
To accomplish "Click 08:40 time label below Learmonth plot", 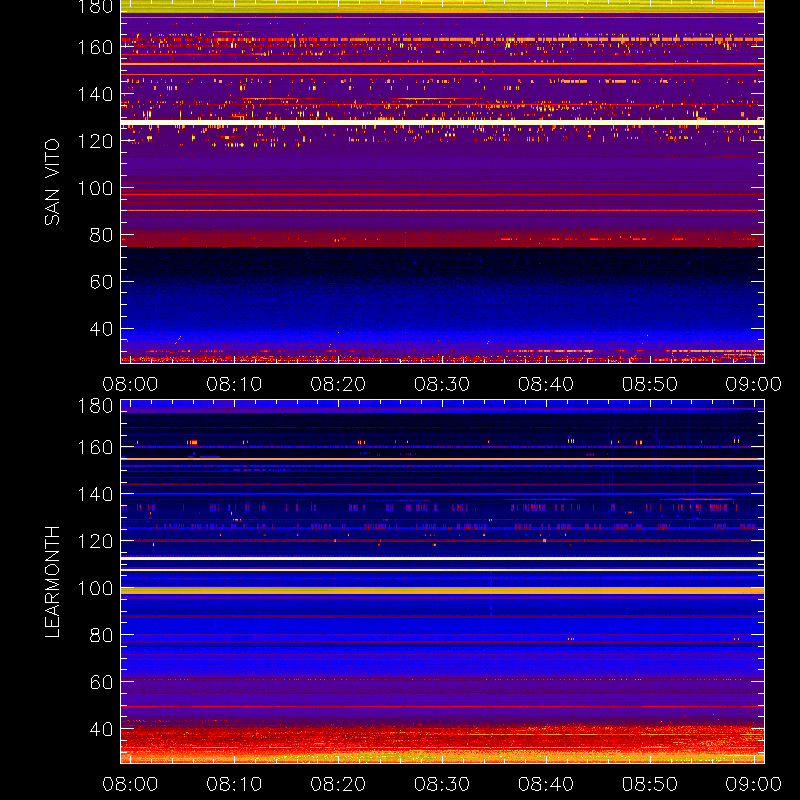I will tap(546, 784).
